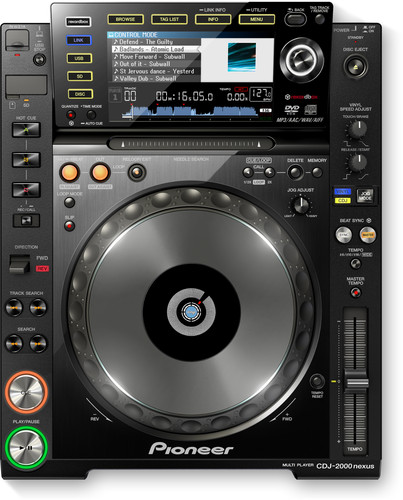Trigger HOT CUE B pad
Viewport: 403px width, 500px height.
(26, 160)
